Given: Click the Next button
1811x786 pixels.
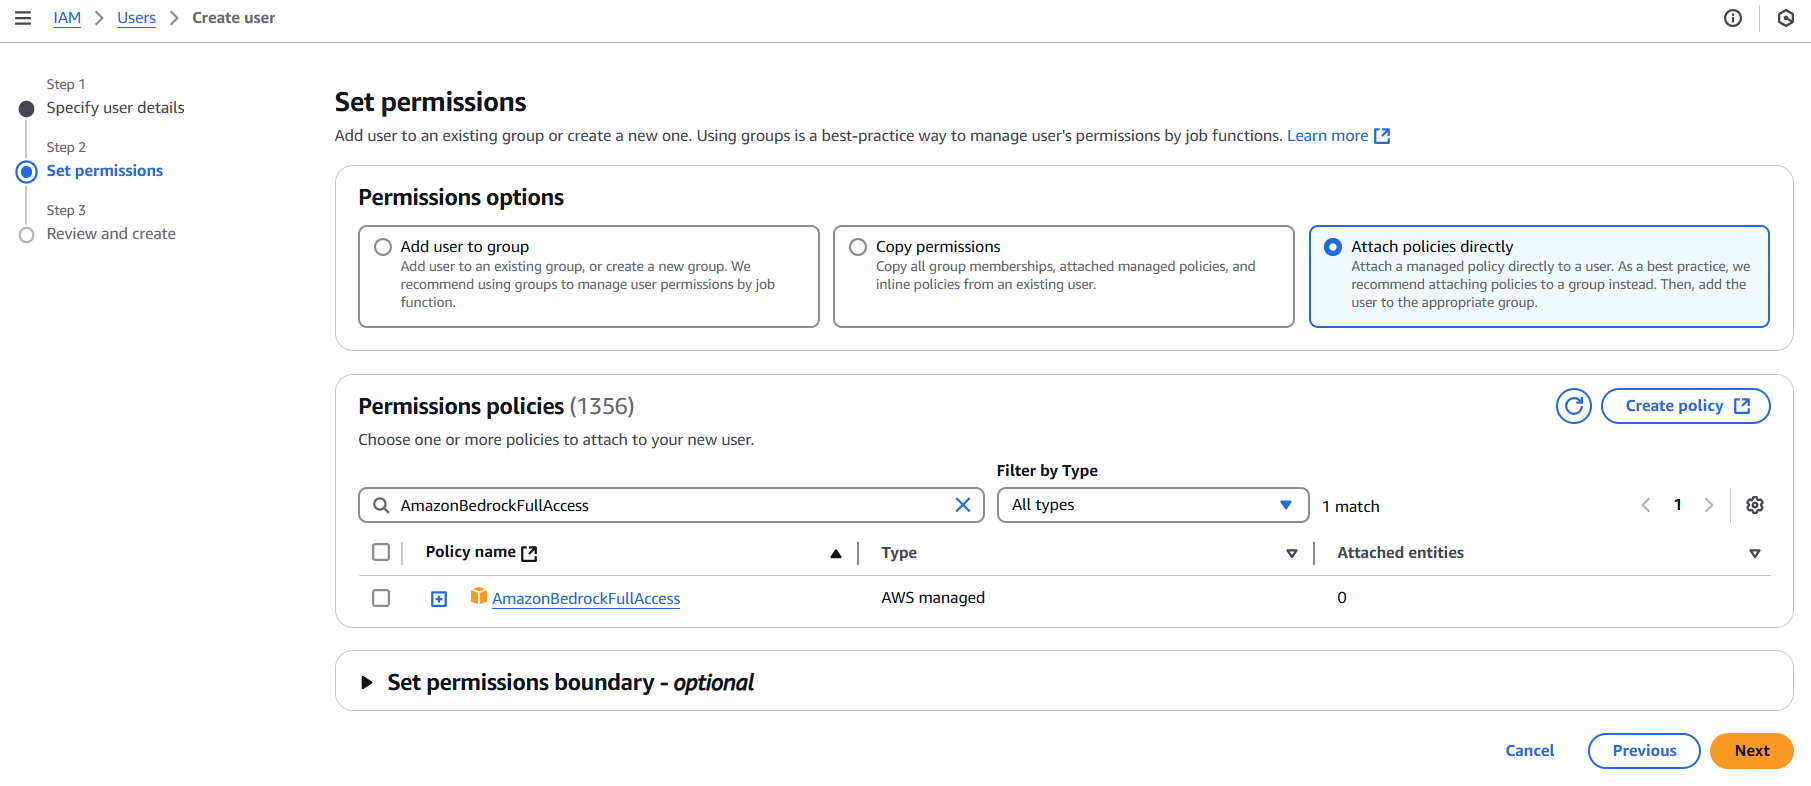Looking at the screenshot, I should coord(1751,751).
